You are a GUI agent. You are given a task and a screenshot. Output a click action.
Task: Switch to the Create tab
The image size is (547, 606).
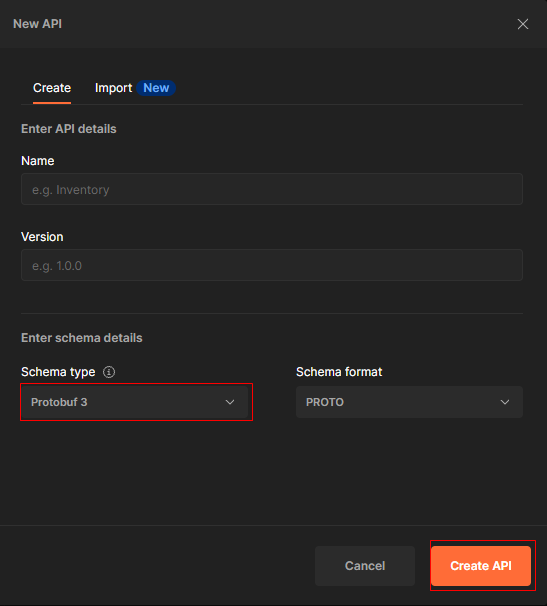52,88
